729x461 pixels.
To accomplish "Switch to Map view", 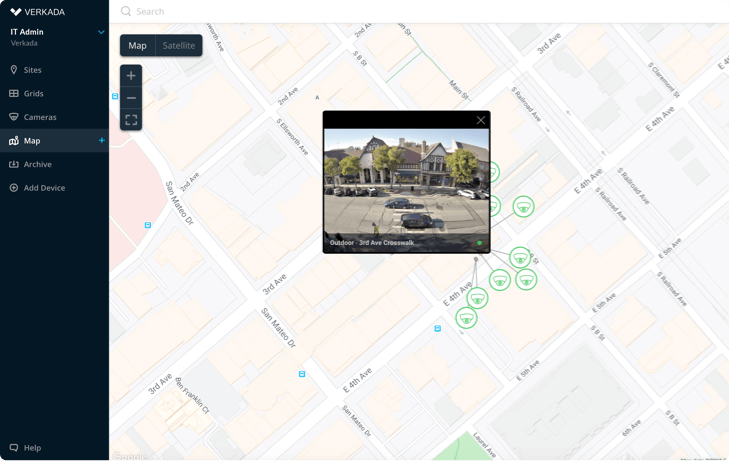I will pyautogui.click(x=137, y=46).
